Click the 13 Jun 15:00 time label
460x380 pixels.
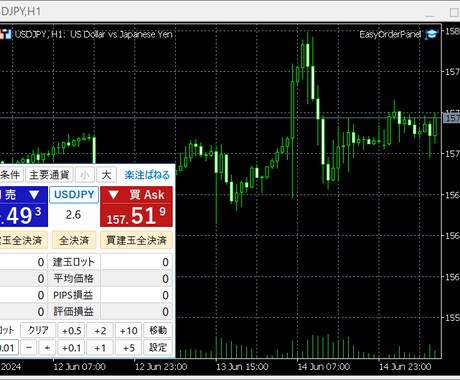point(242,367)
